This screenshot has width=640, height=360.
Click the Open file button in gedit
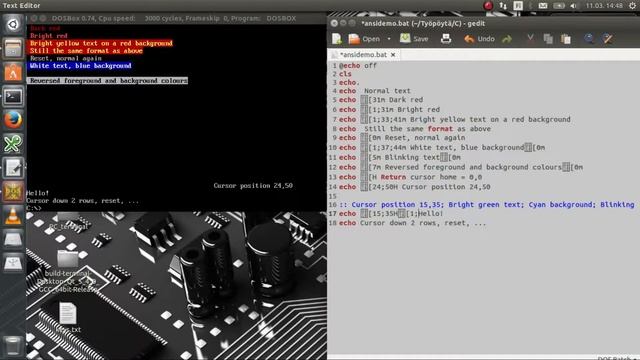click(x=364, y=39)
